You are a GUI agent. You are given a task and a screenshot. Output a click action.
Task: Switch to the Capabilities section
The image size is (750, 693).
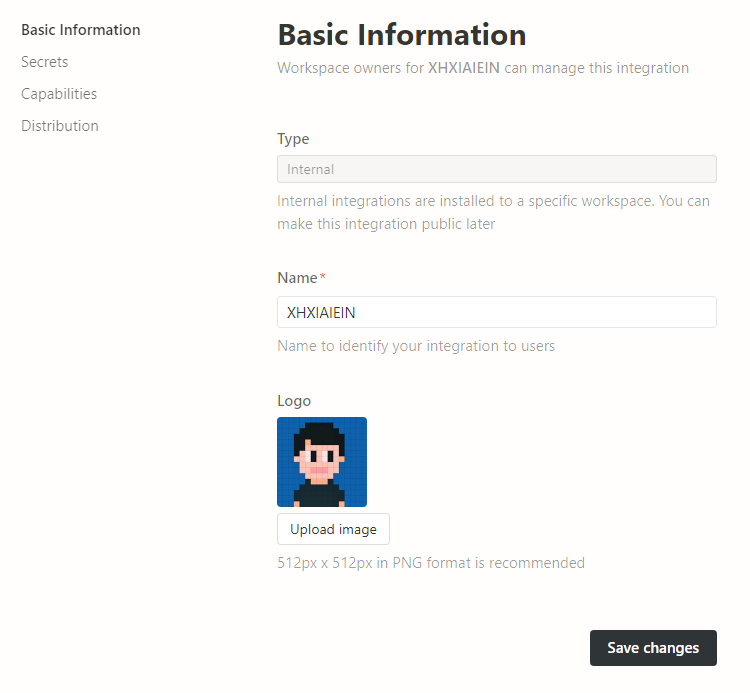(x=59, y=94)
